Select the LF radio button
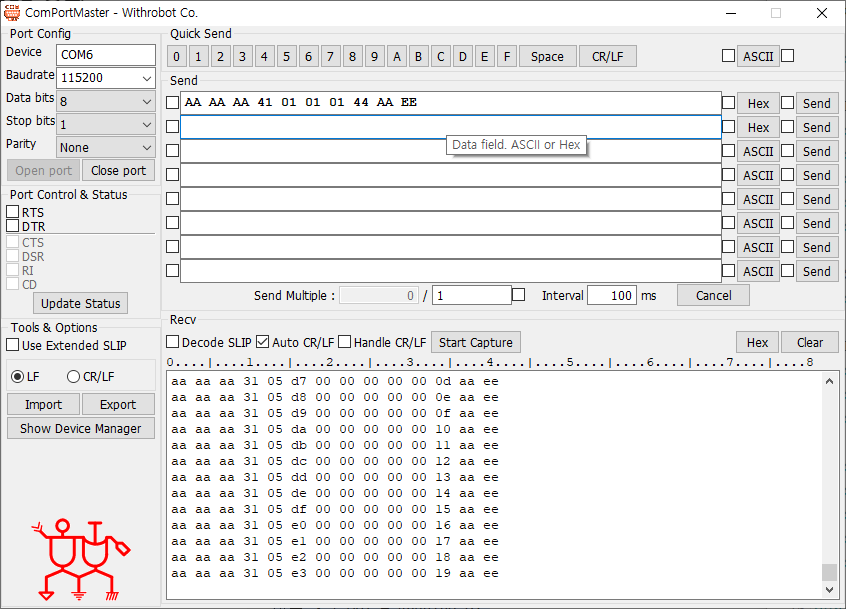 coord(17,377)
